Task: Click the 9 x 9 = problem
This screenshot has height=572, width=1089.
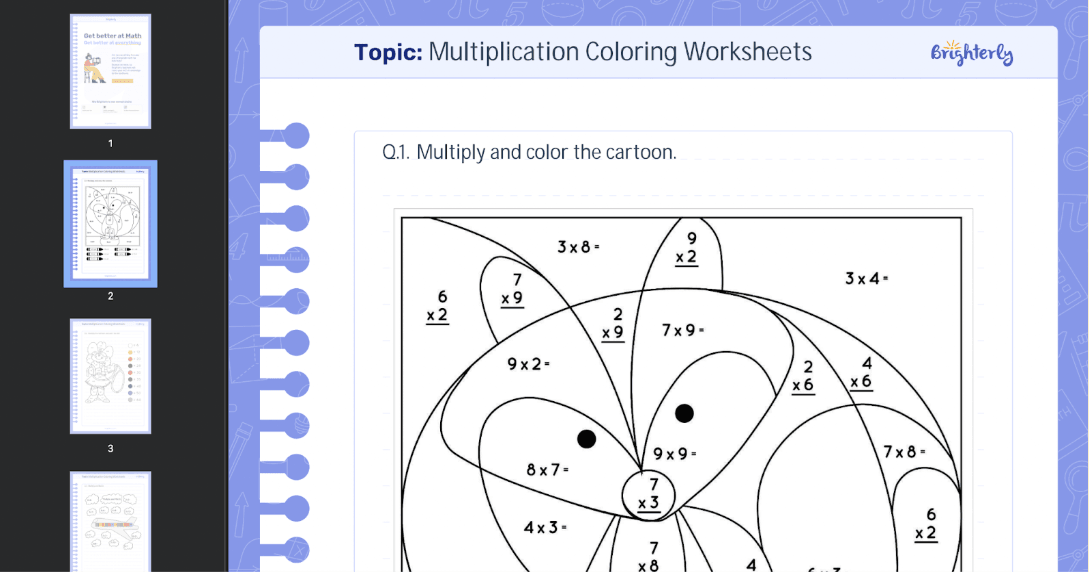Action: coord(674,454)
